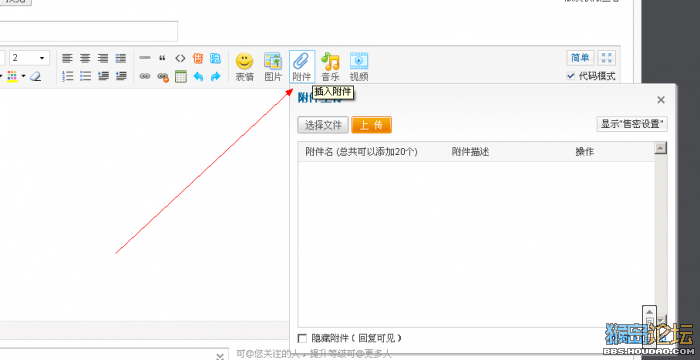Click the title input field

pyautogui.click(x=89, y=31)
